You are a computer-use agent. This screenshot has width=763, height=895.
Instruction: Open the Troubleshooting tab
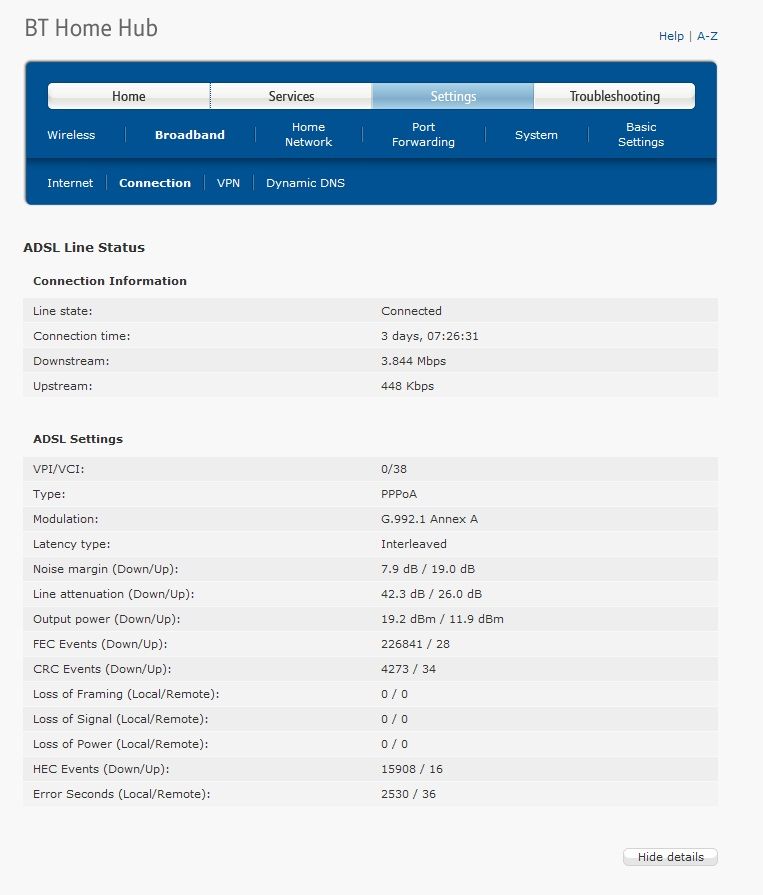(x=615, y=96)
